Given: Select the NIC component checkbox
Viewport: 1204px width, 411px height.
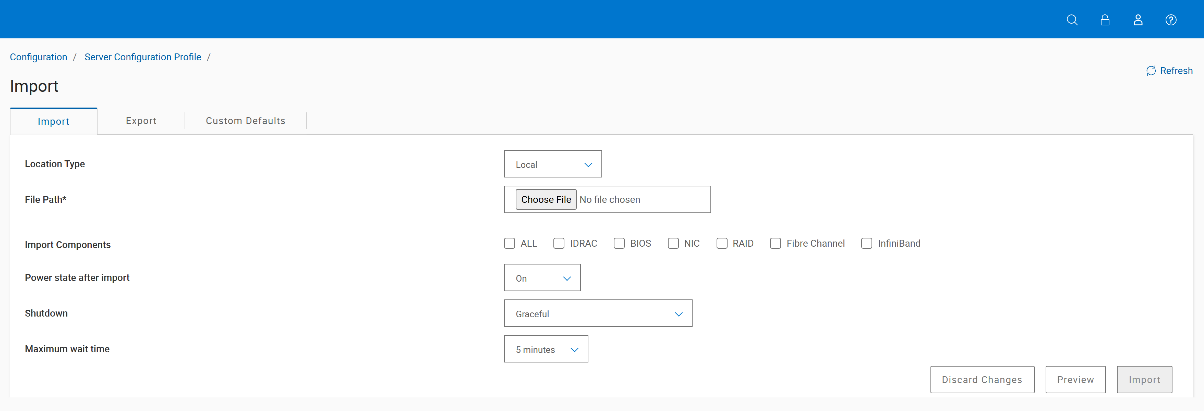Looking at the screenshot, I should 674,243.
